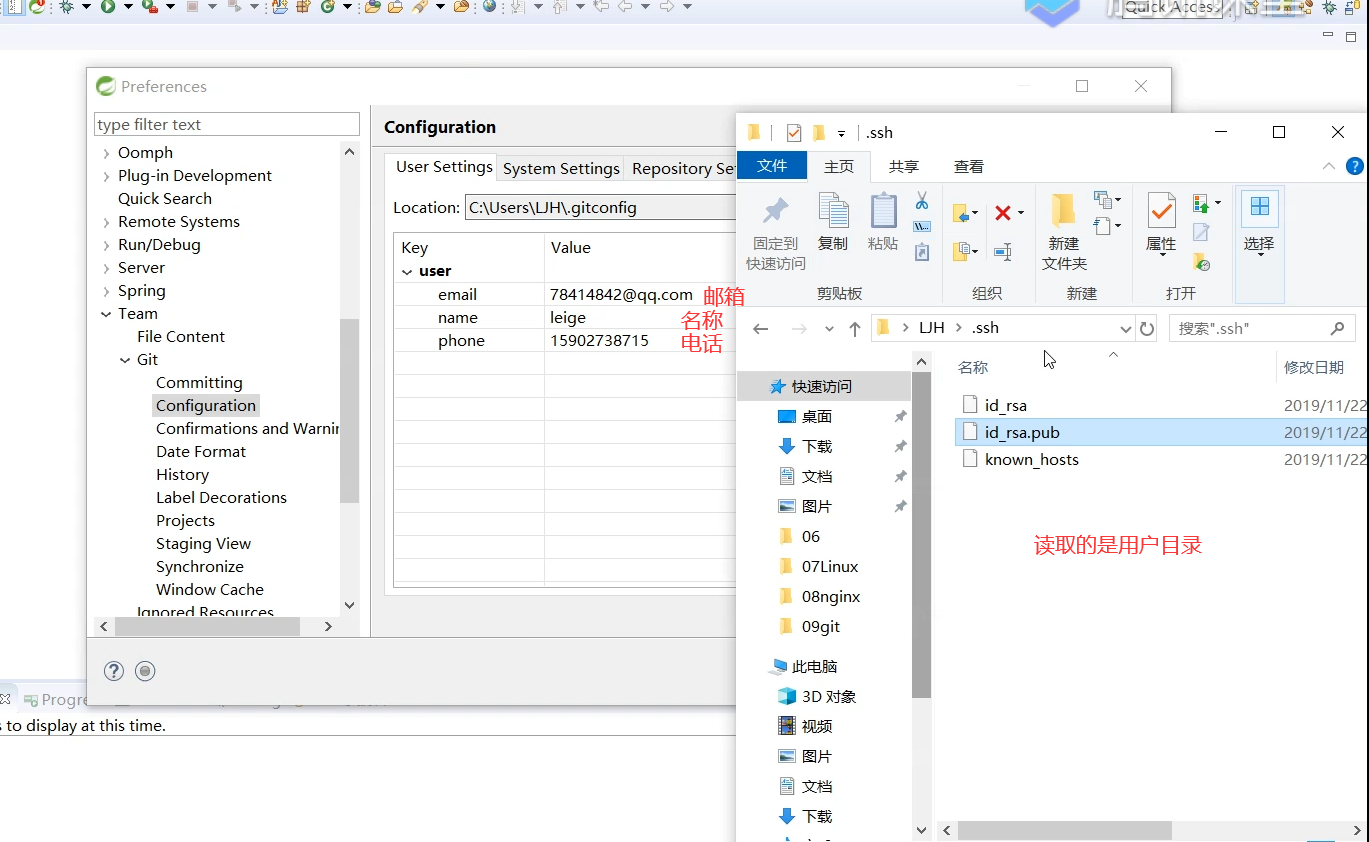Select the Configuration tree item under Git

click(x=206, y=406)
